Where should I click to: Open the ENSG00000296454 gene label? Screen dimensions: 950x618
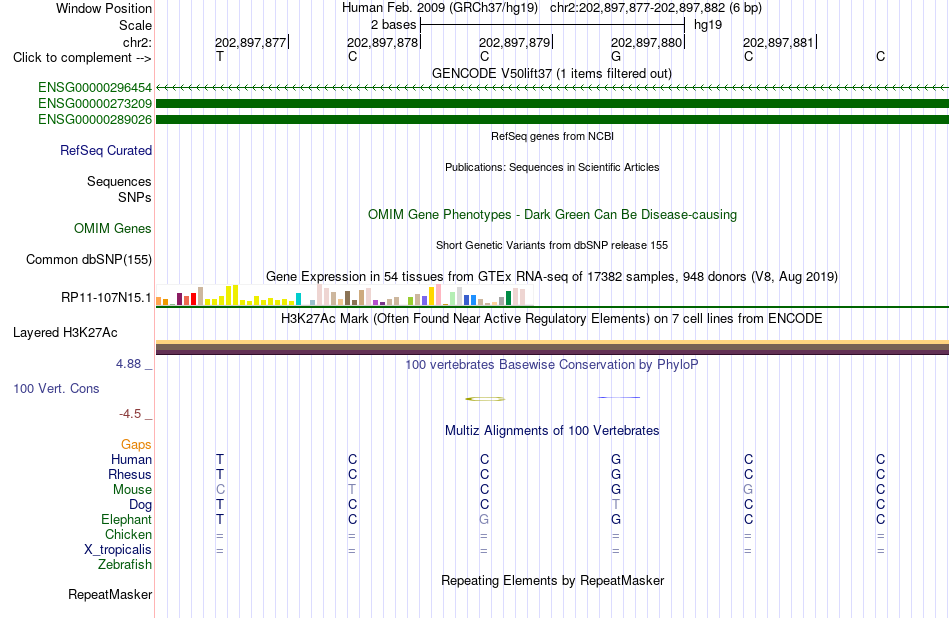95,88
